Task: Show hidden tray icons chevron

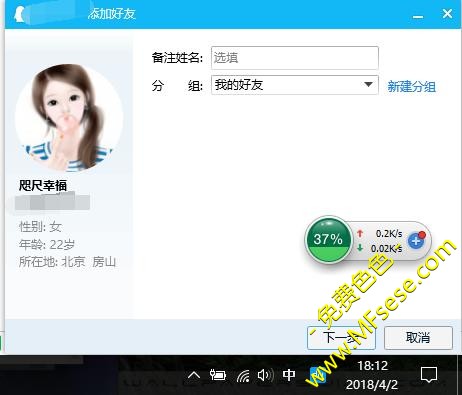Action: [194, 376]
